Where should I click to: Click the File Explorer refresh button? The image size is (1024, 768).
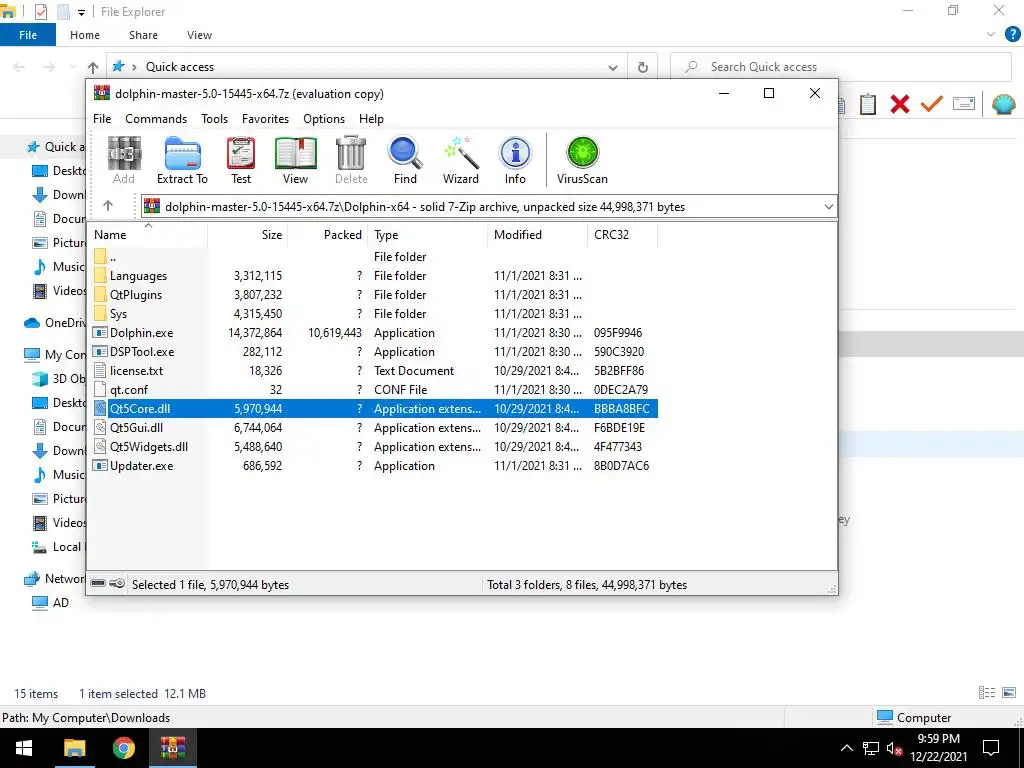pyautogui.click(x=643, y=67)
